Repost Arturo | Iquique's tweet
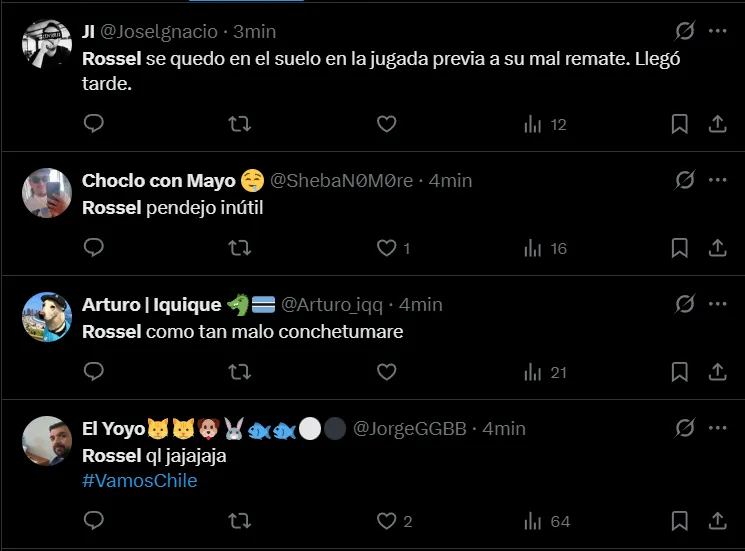This screenshot has height=551, width=745. point(240,372)
